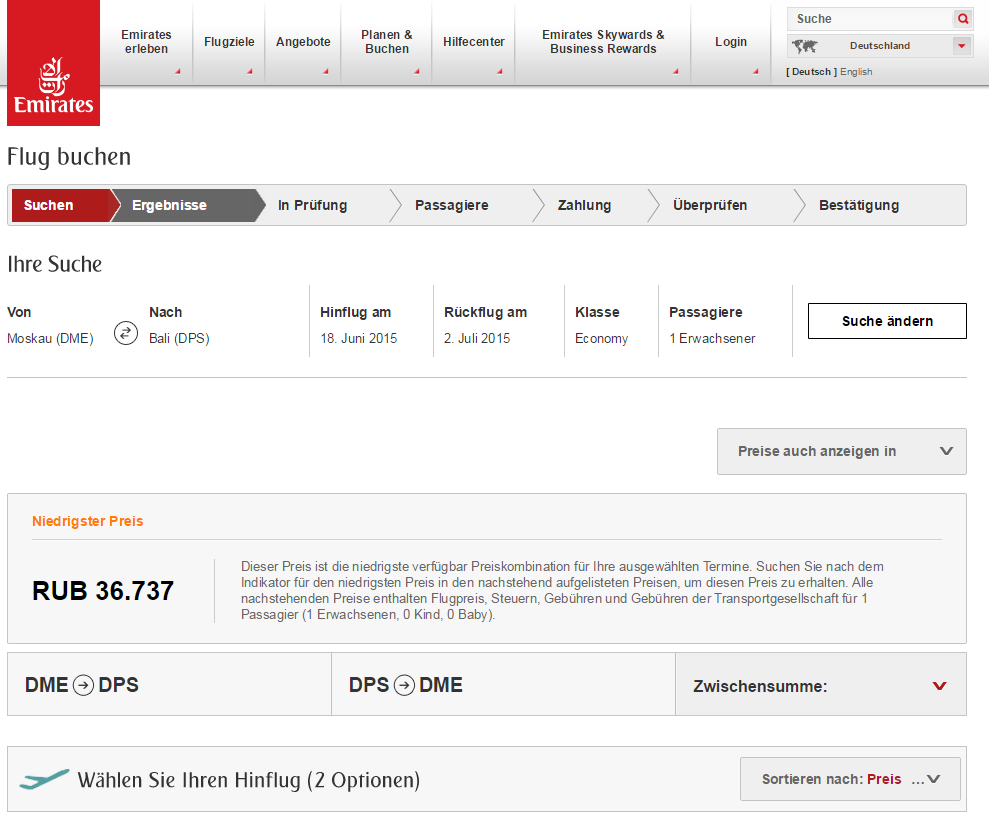Click the 18. Juni 2015 outbound date
This screenshot has width=989, height=820.
click(x=358, y=338)
